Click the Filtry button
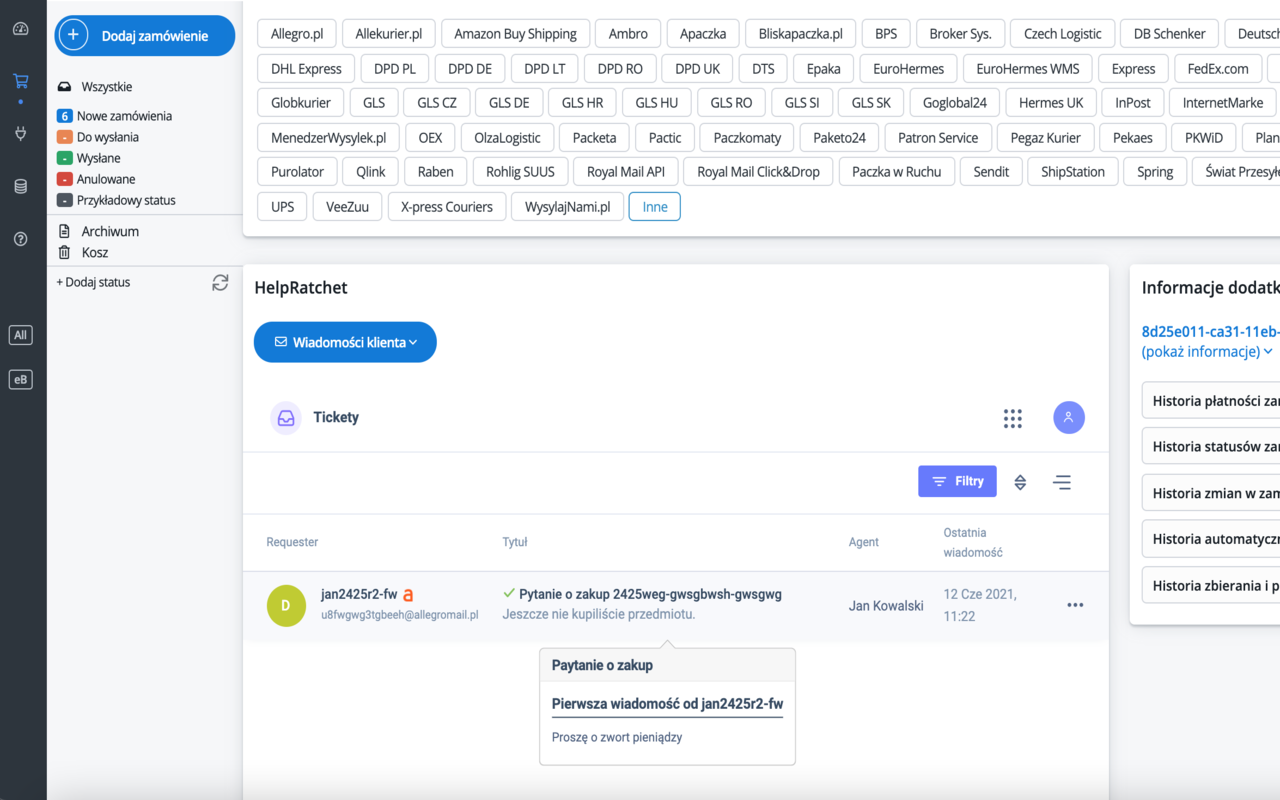Screen dimensions: 1280x800 click(957, 481)
